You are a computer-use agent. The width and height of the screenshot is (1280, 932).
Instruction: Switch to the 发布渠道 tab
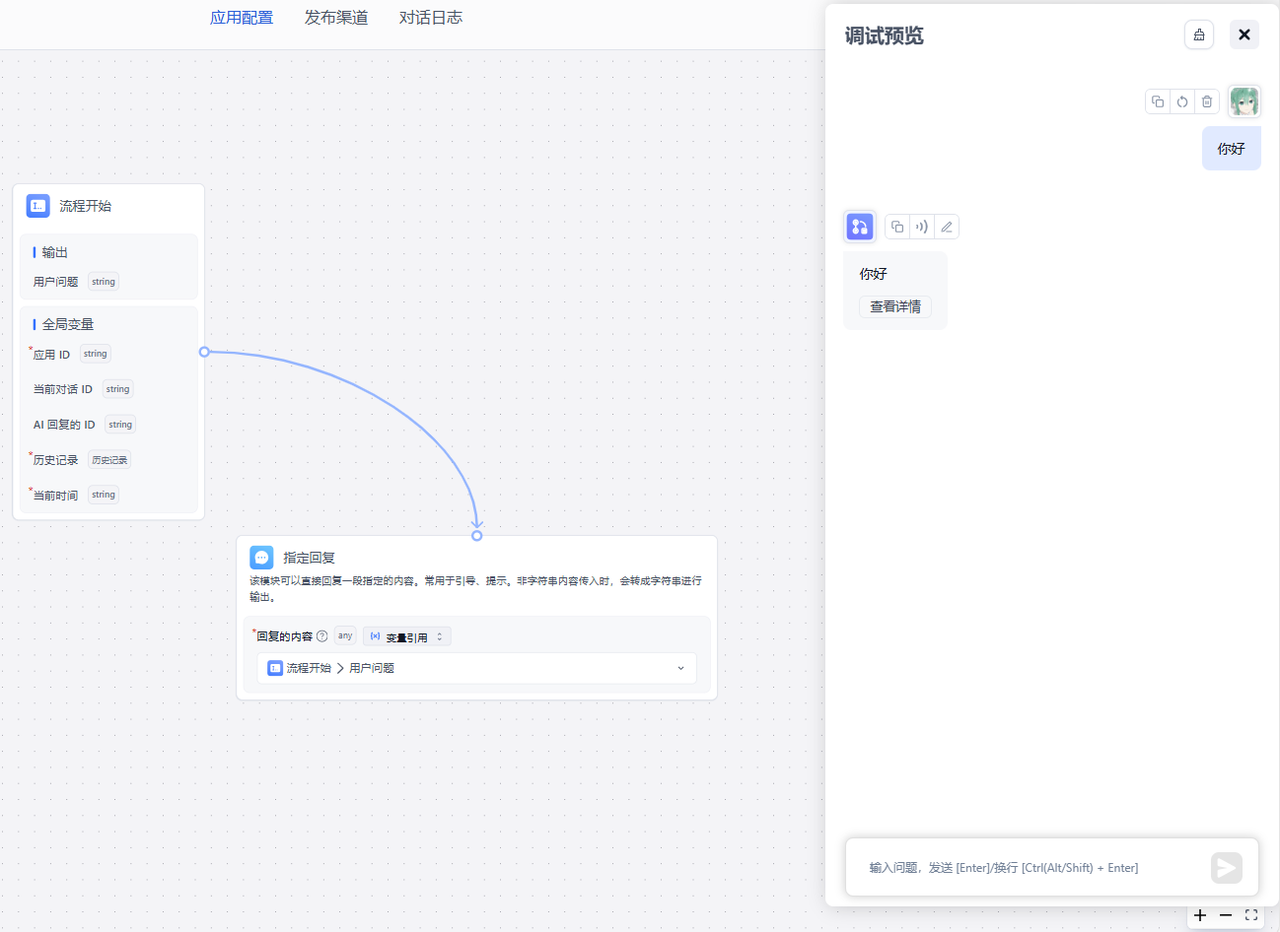coord(336,18)
